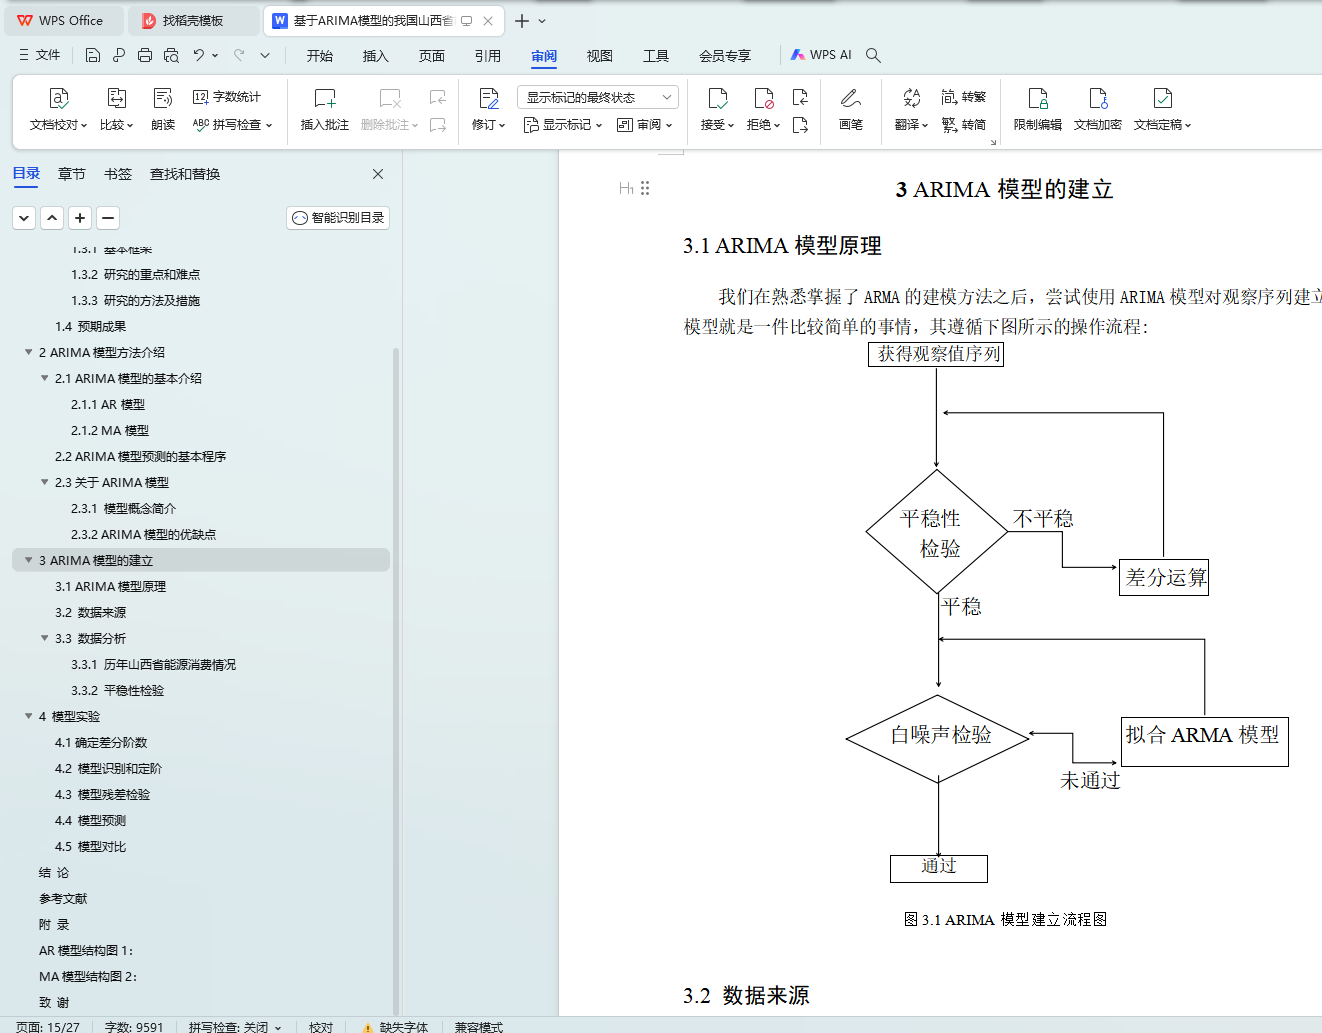Click the print icon in quick access
The width and height of the screenshot is (1322, 1033).
tap(145, 55)
